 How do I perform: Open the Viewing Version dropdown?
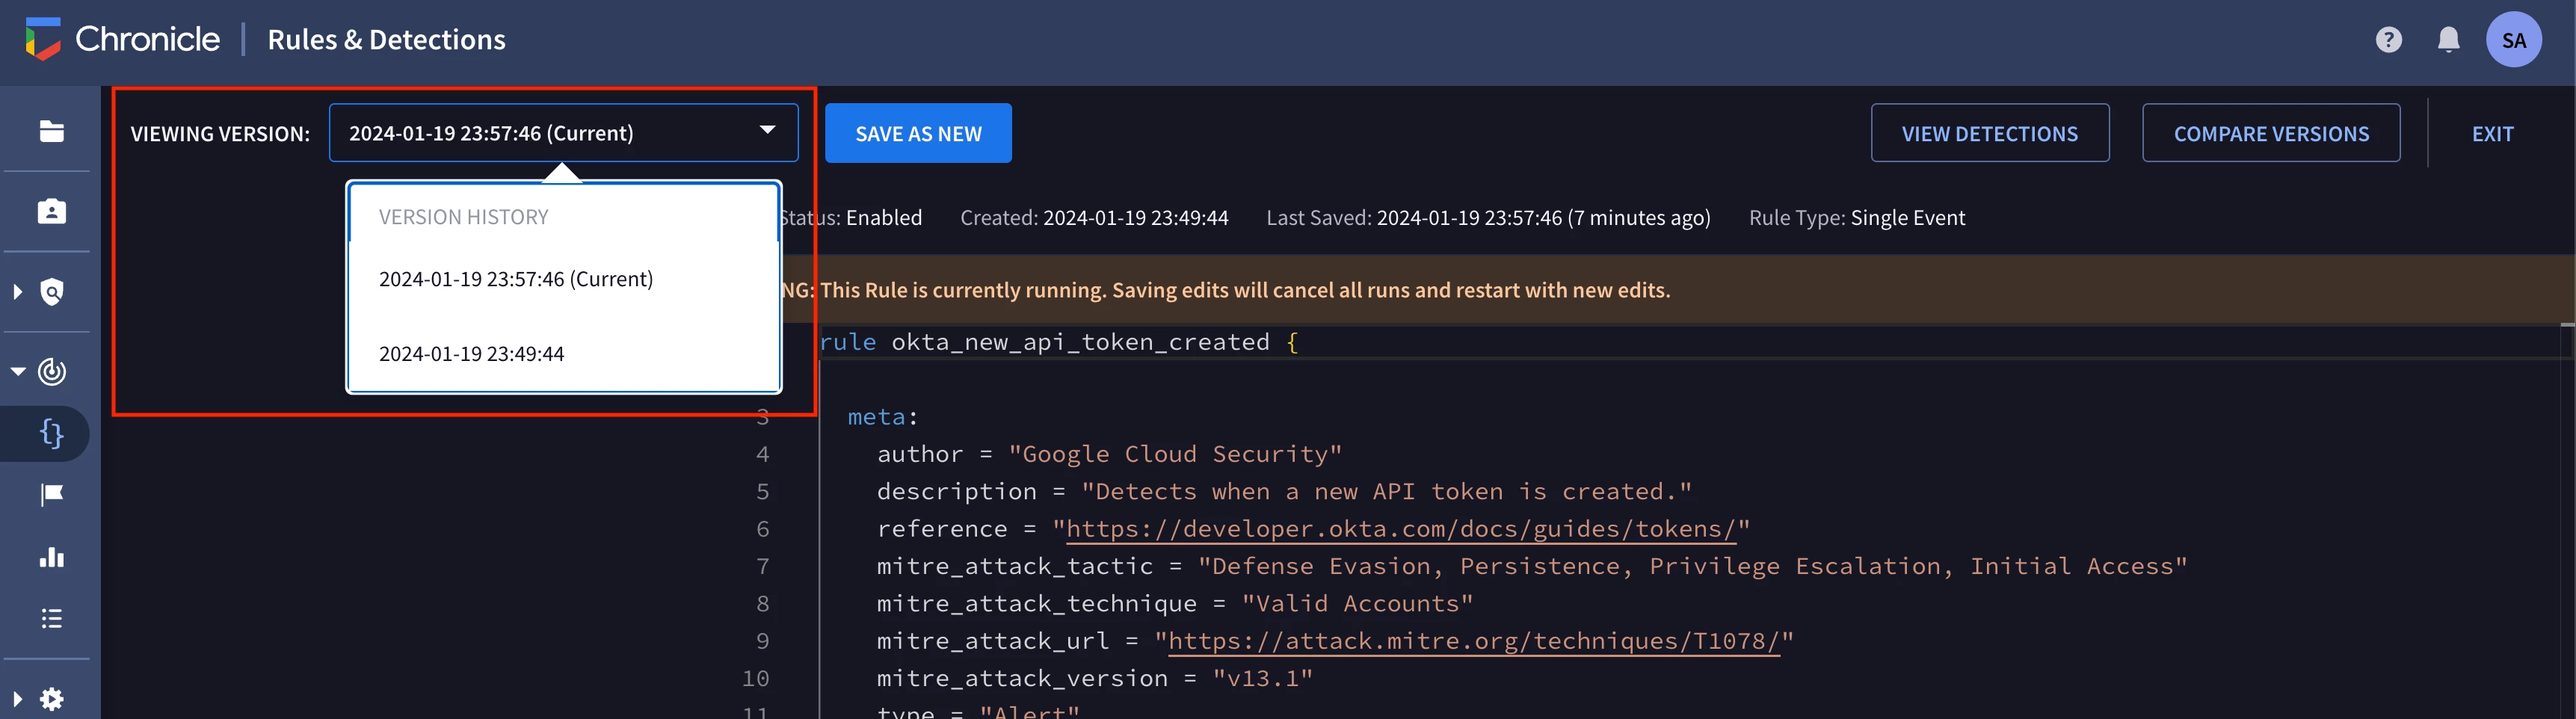[x=563, y=133]
